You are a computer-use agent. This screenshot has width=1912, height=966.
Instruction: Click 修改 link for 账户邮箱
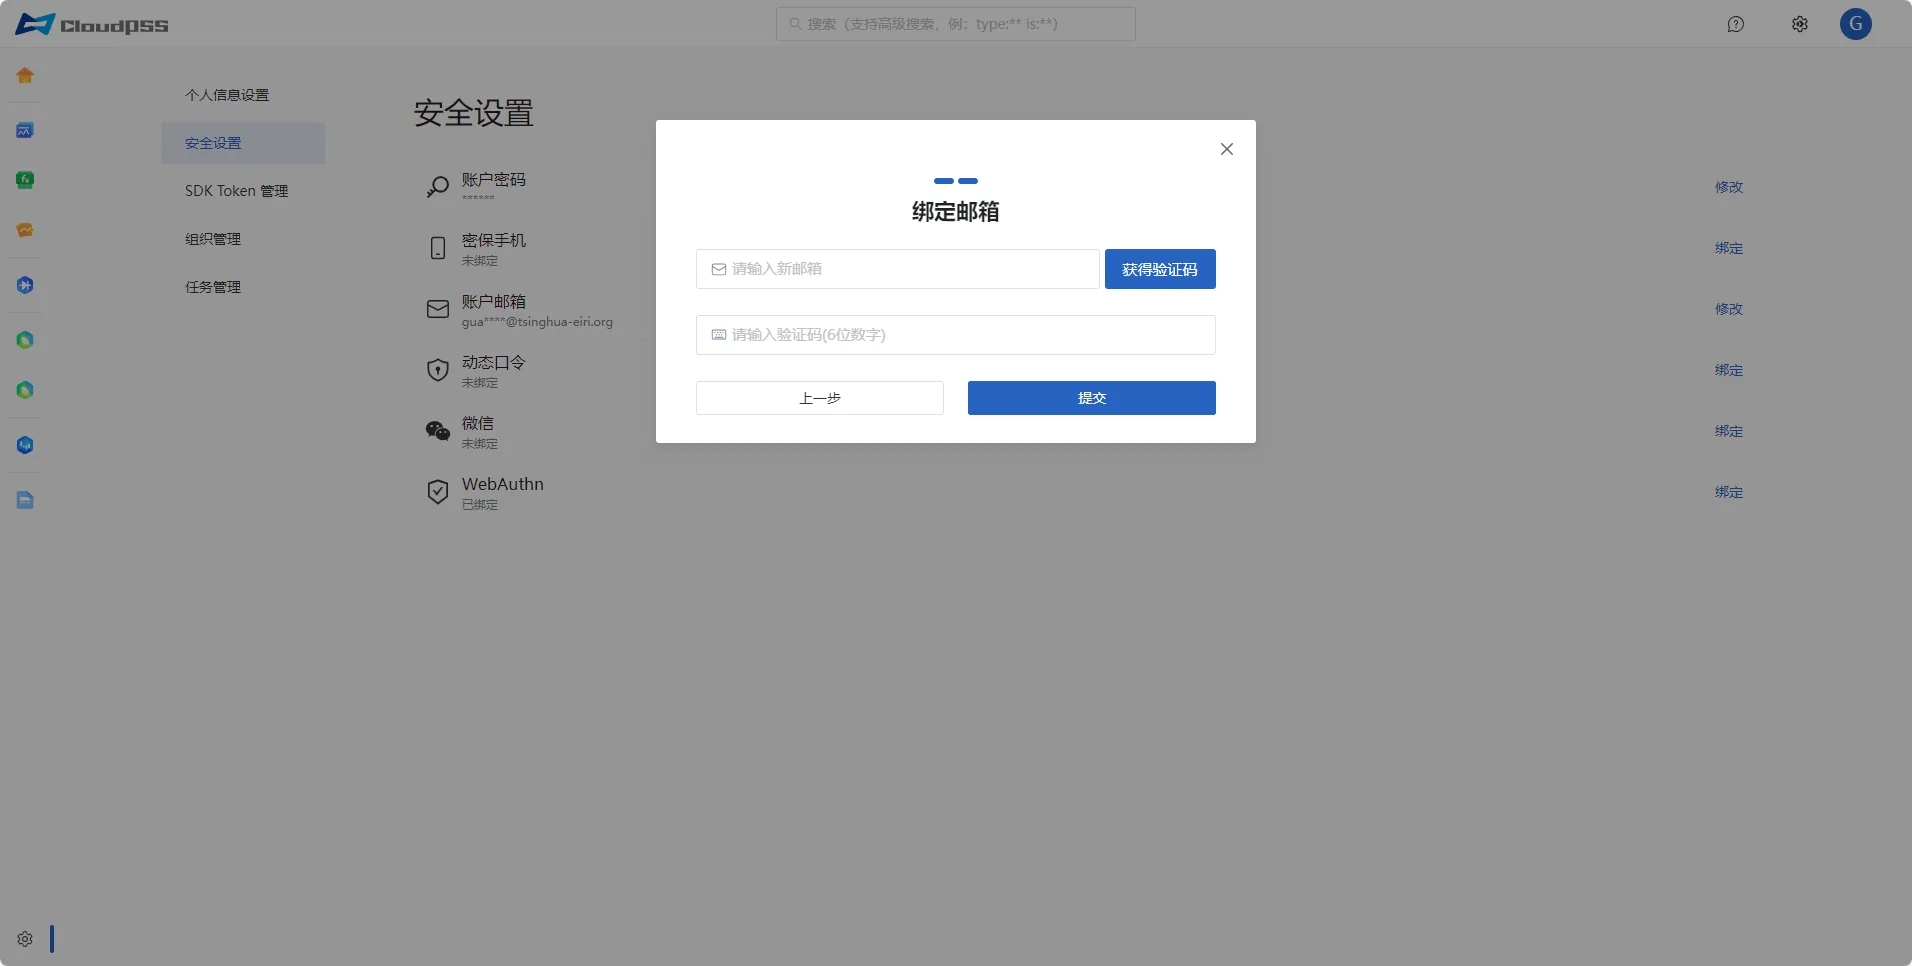(x=1729, y=309)
